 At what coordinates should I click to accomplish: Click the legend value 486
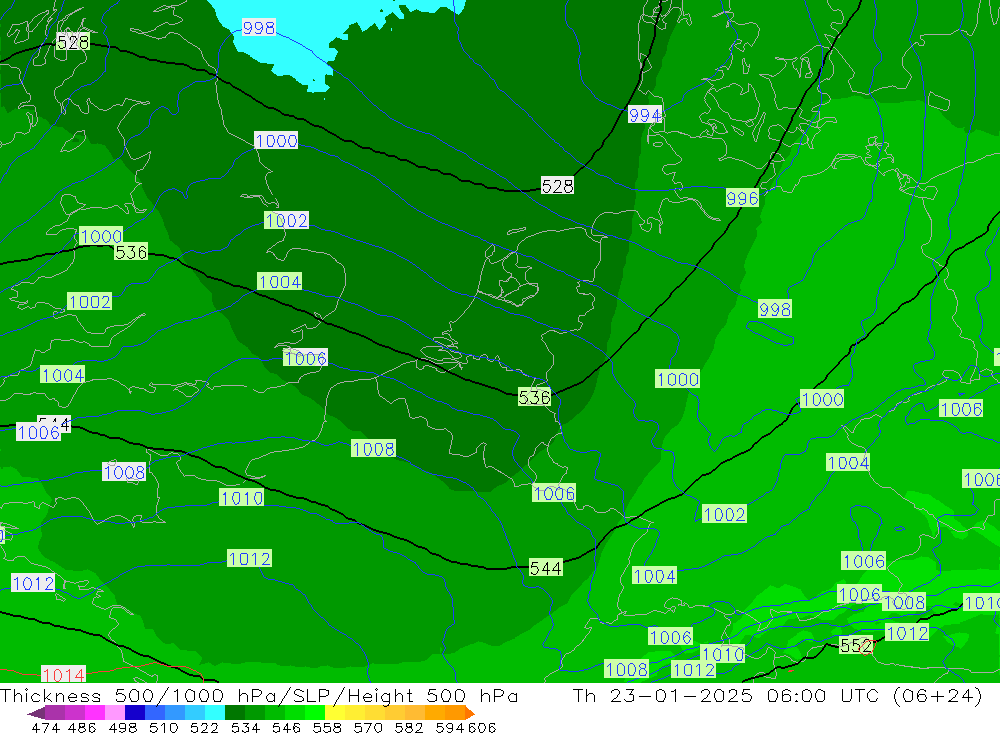82,727
